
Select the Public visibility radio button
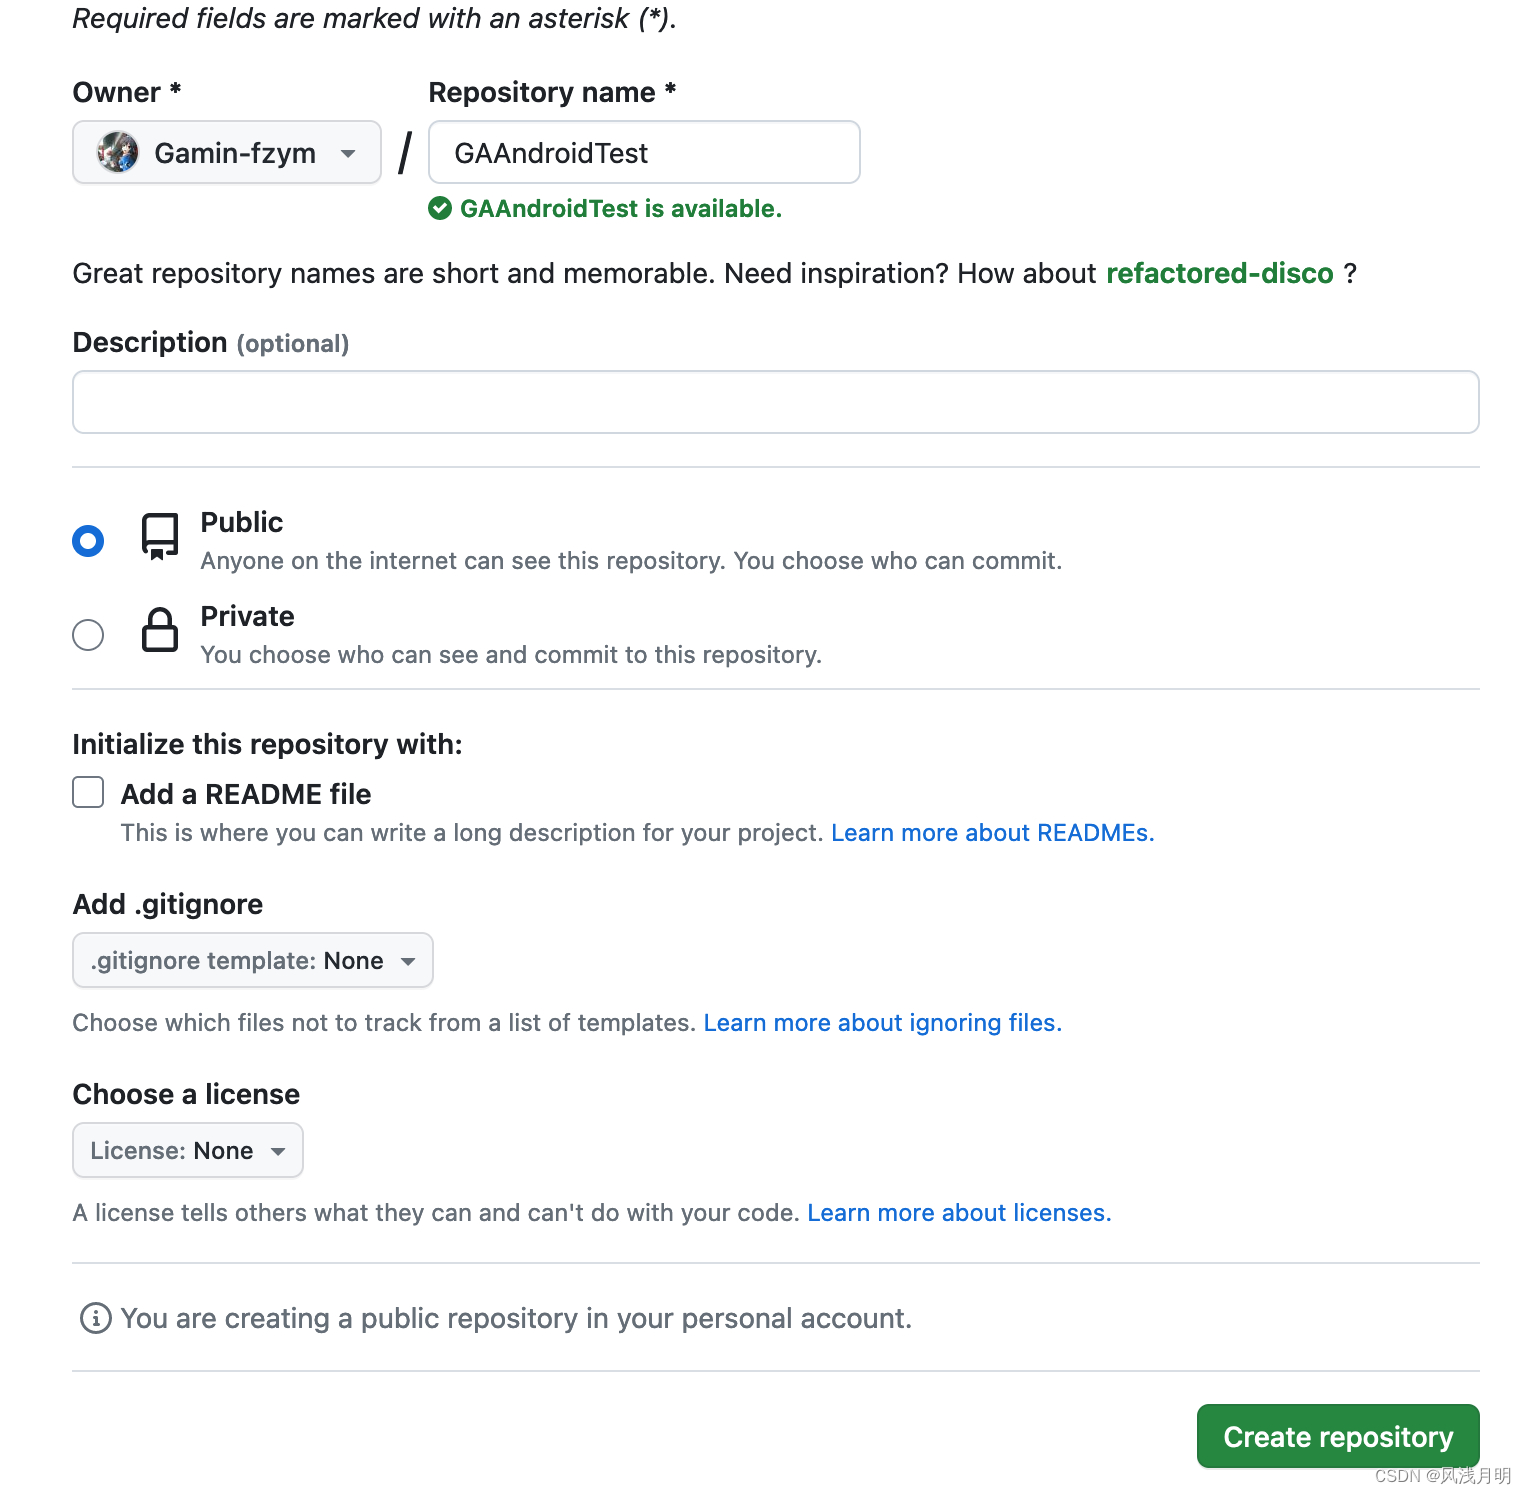coord(88,541)
